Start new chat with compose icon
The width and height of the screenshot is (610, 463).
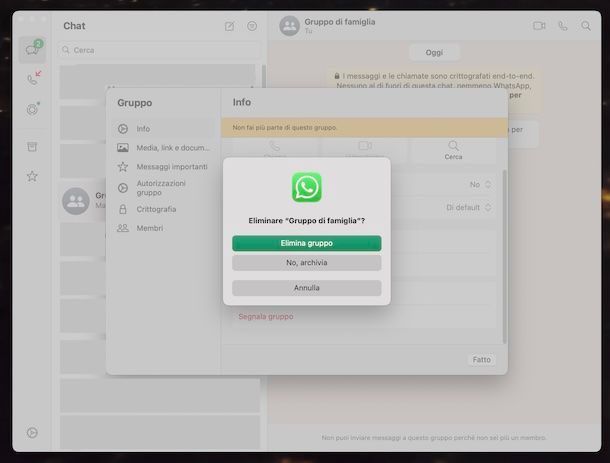pyautogui.click(x=230, y=26)
